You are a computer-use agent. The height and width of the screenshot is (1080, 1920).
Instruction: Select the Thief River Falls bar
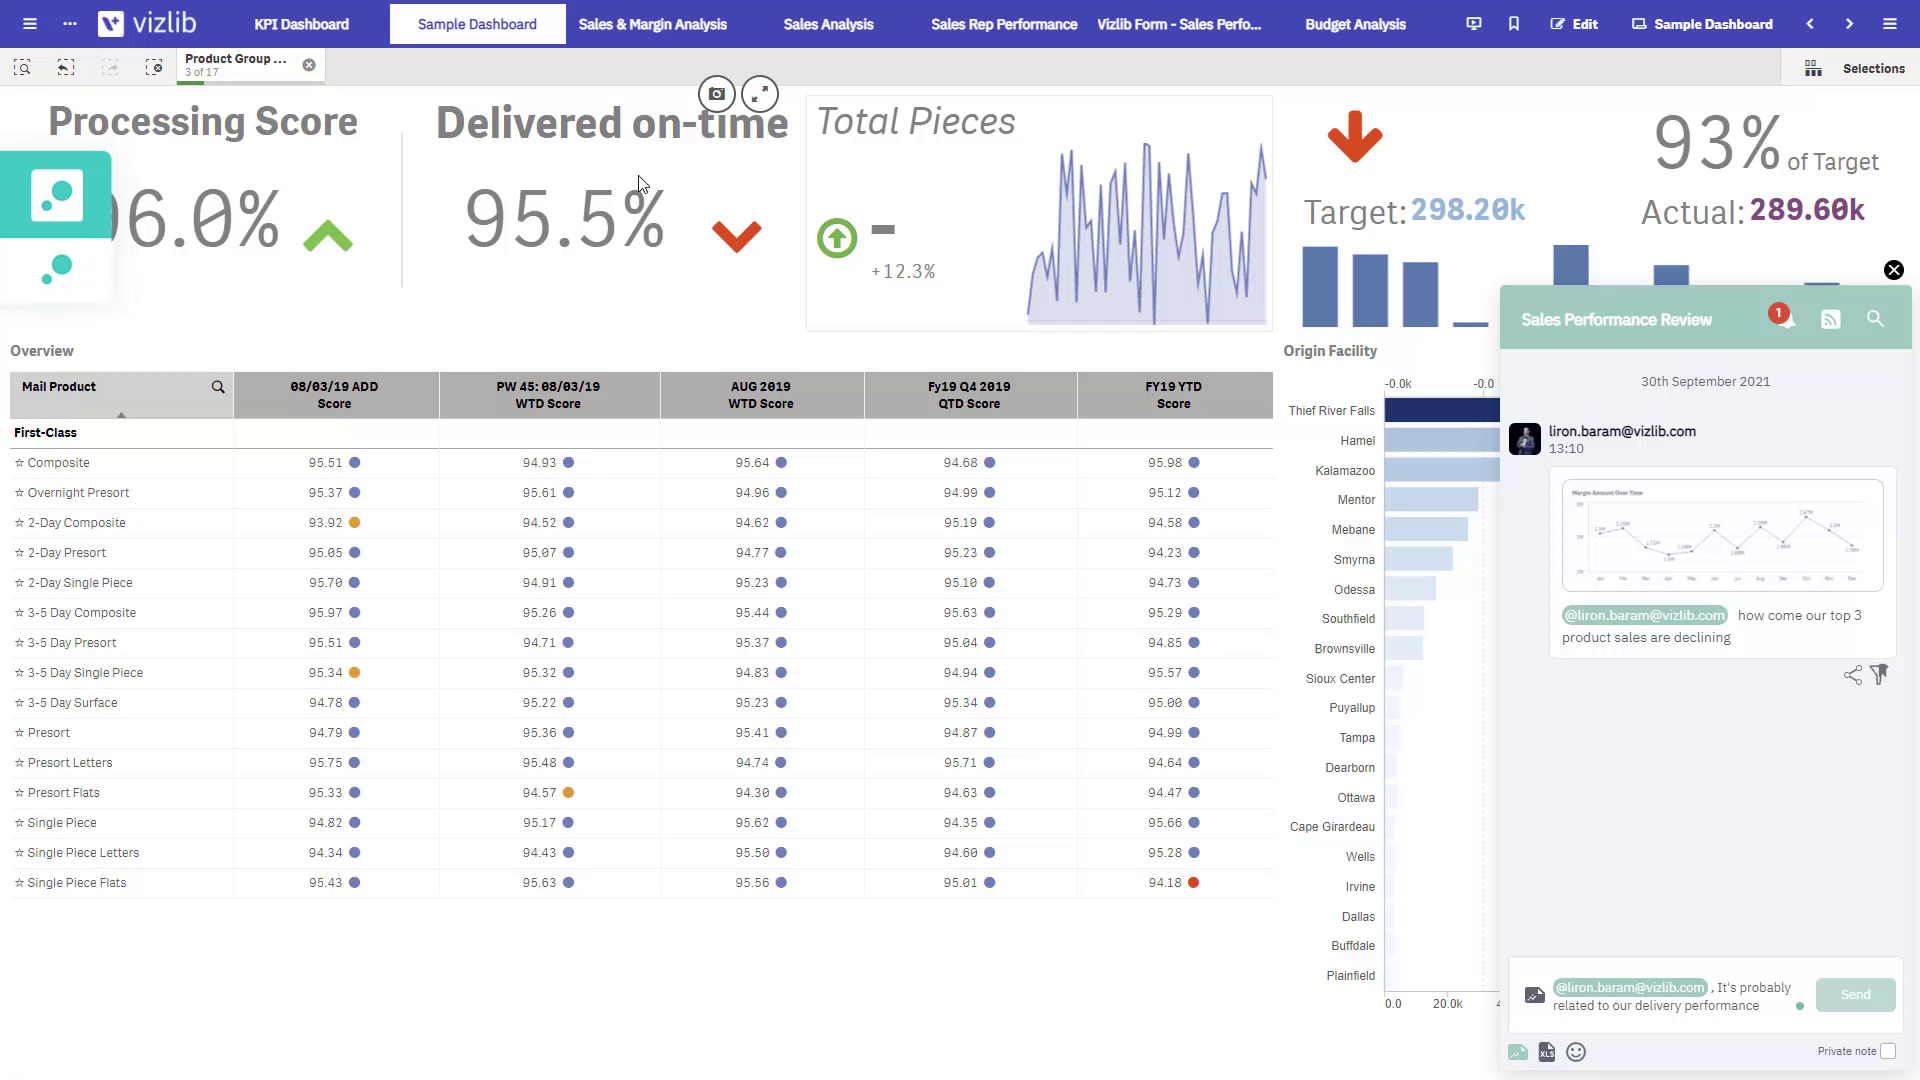[1441, 410]
